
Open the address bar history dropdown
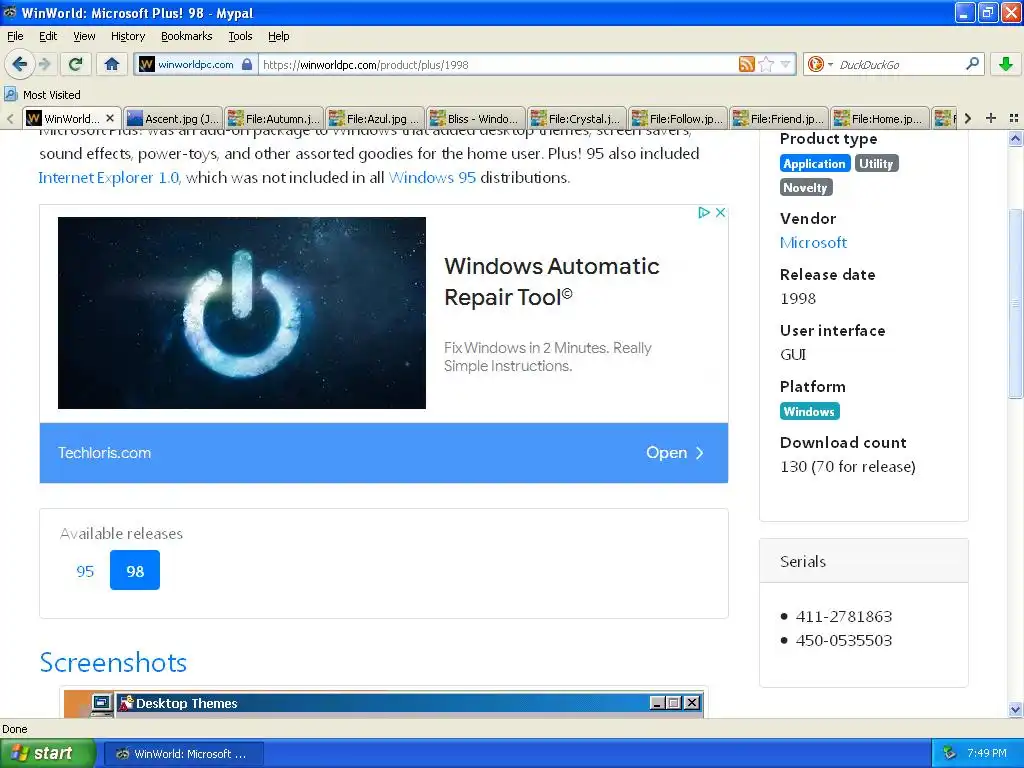[x=785, y=64]
